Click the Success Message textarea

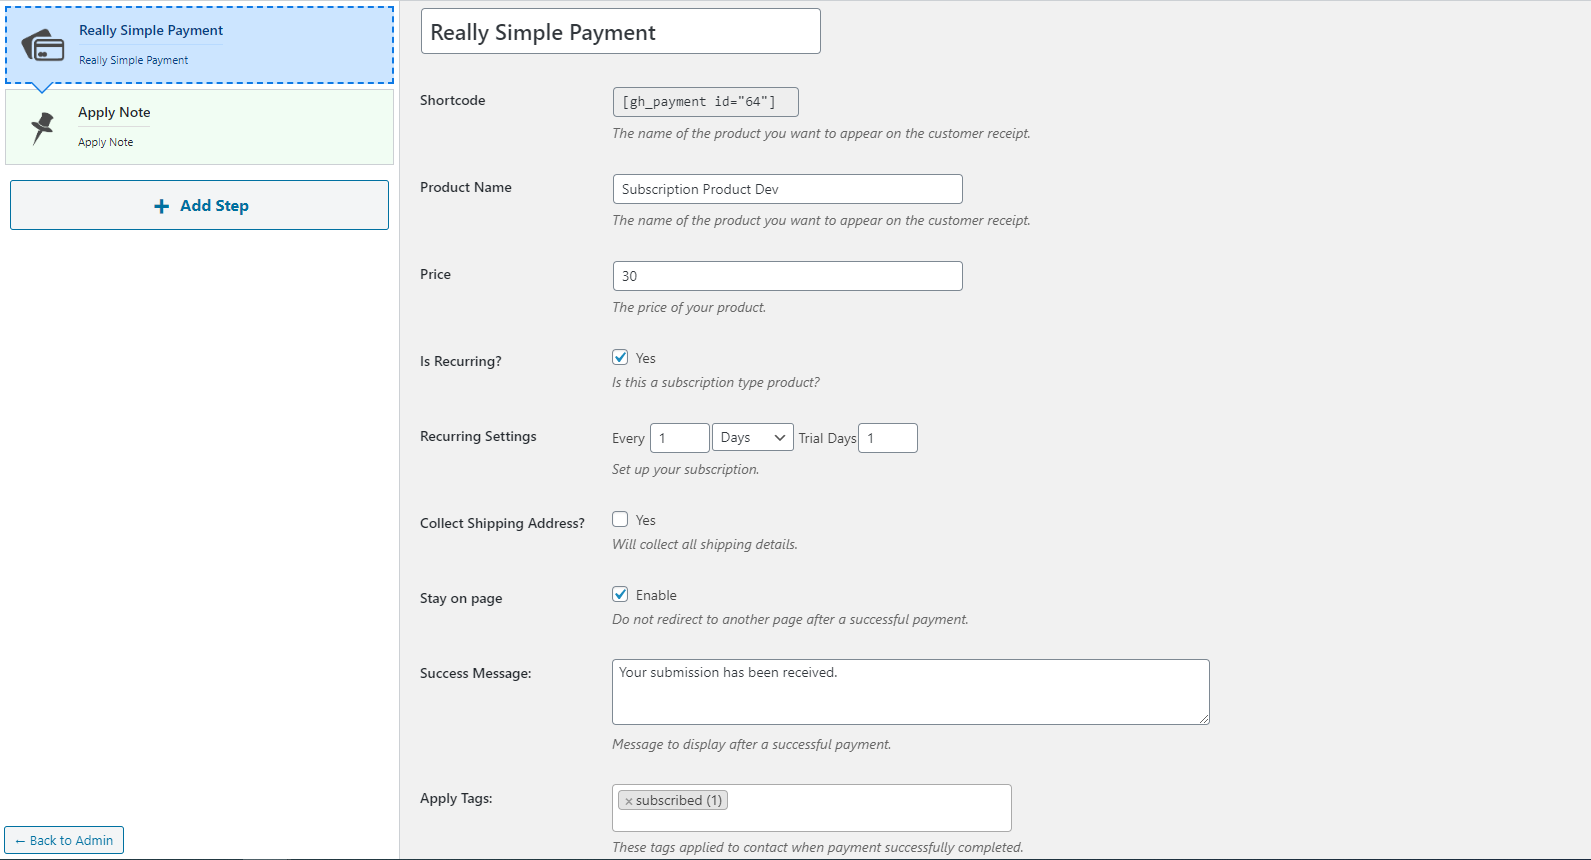point(910,692)
